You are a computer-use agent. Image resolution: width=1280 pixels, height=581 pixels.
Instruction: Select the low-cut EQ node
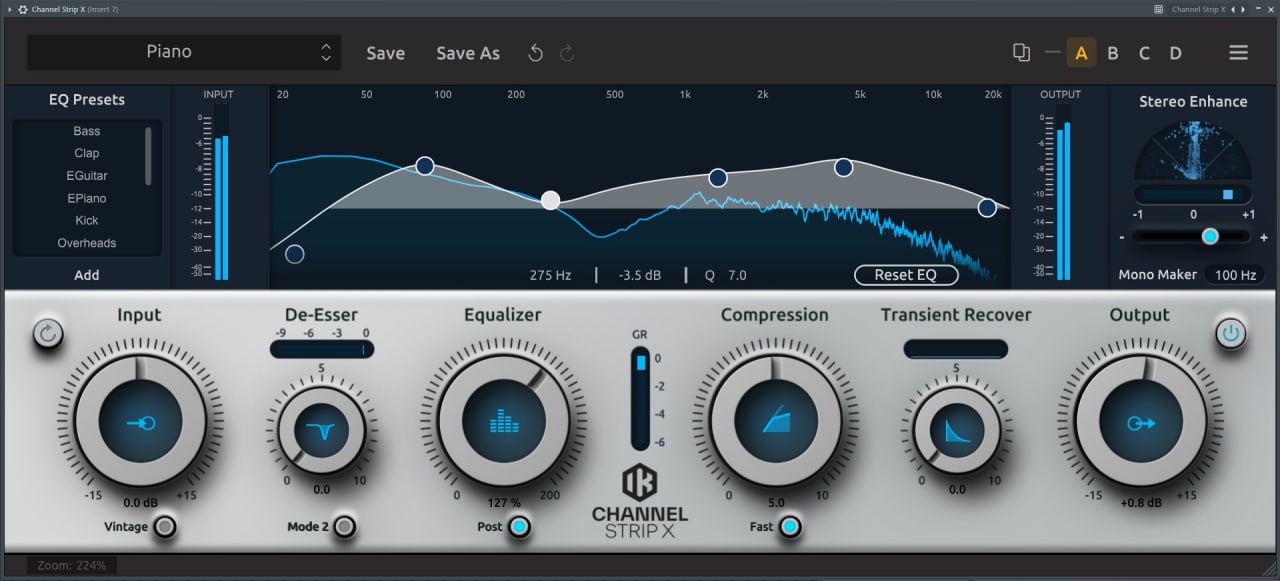pos(294,254)
